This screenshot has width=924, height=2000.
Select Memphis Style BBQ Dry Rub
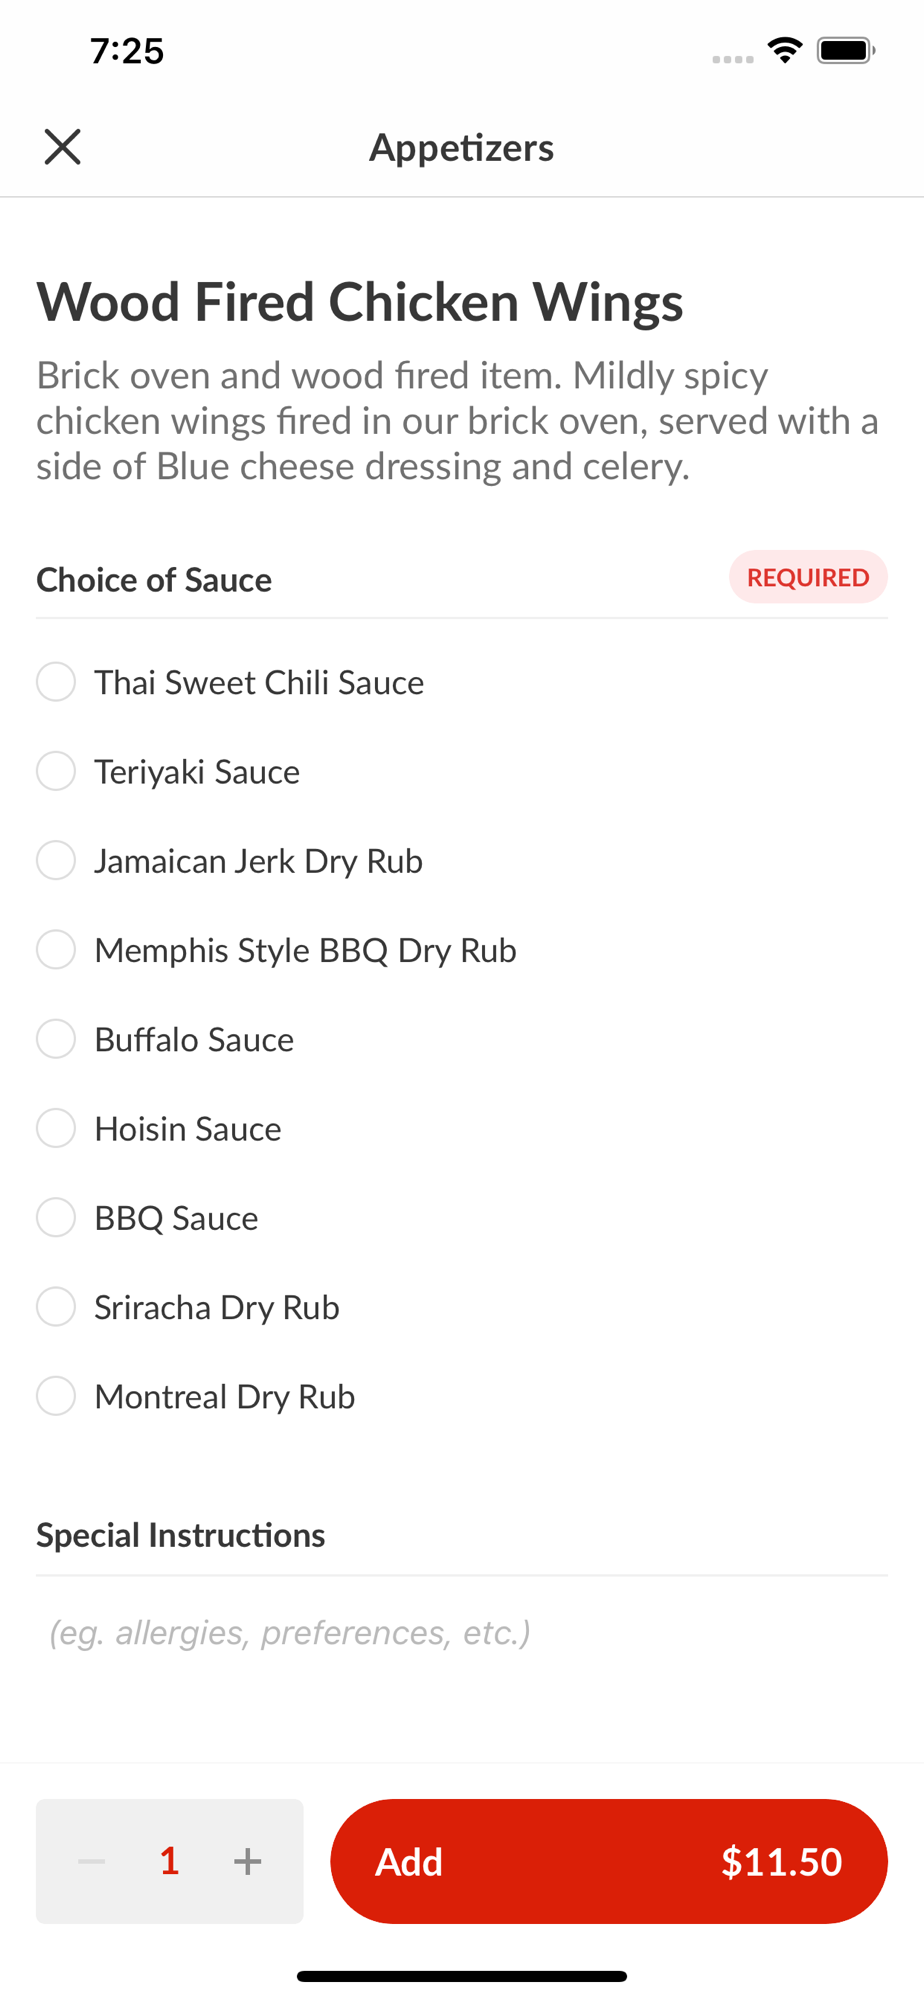56,950
